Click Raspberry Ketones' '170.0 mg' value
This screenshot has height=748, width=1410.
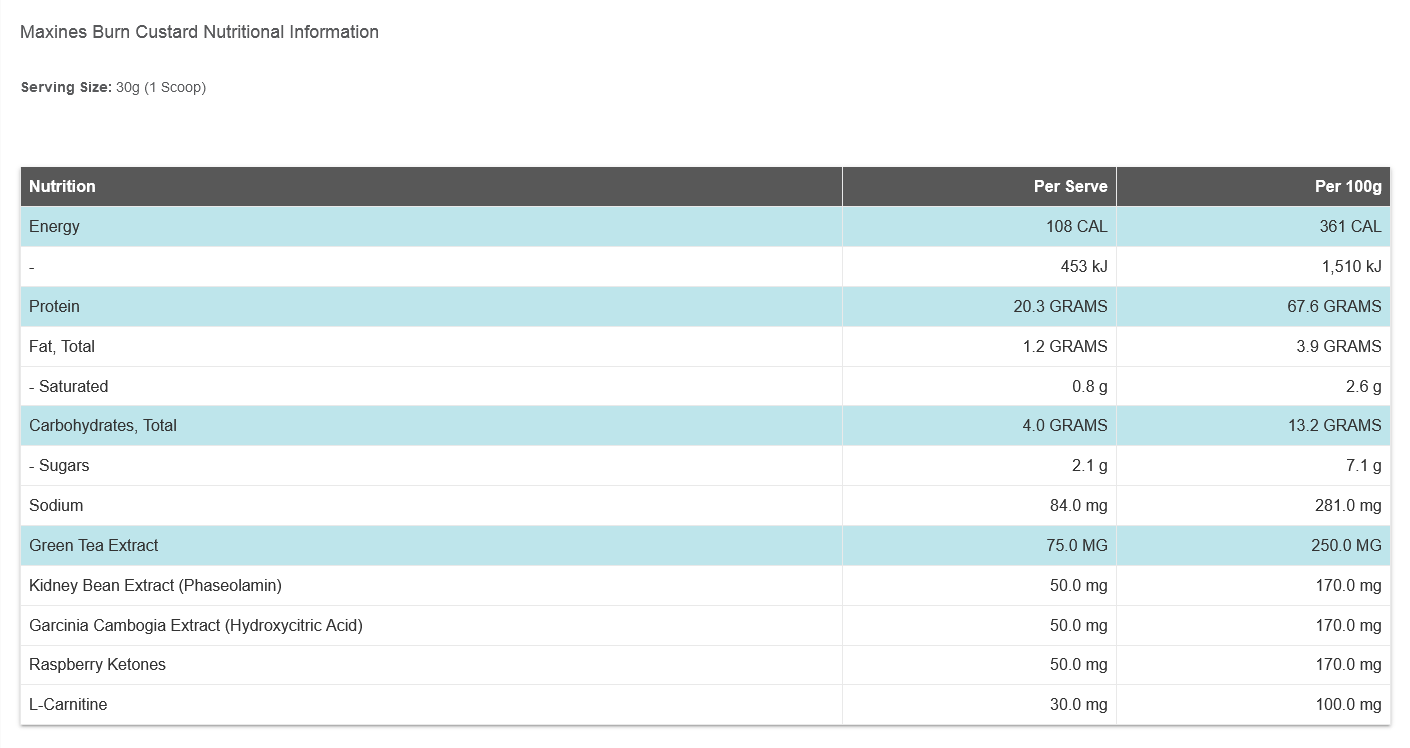tap(1348, 664)
